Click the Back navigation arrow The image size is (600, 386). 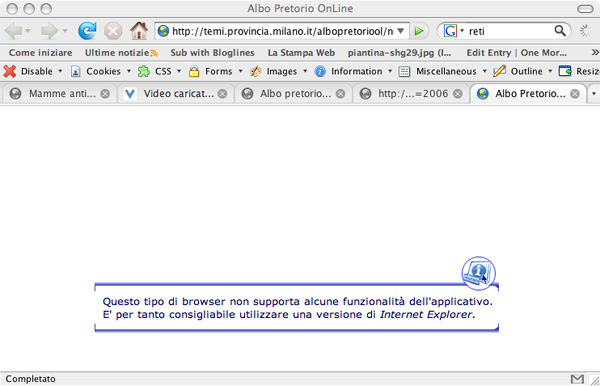14,31
